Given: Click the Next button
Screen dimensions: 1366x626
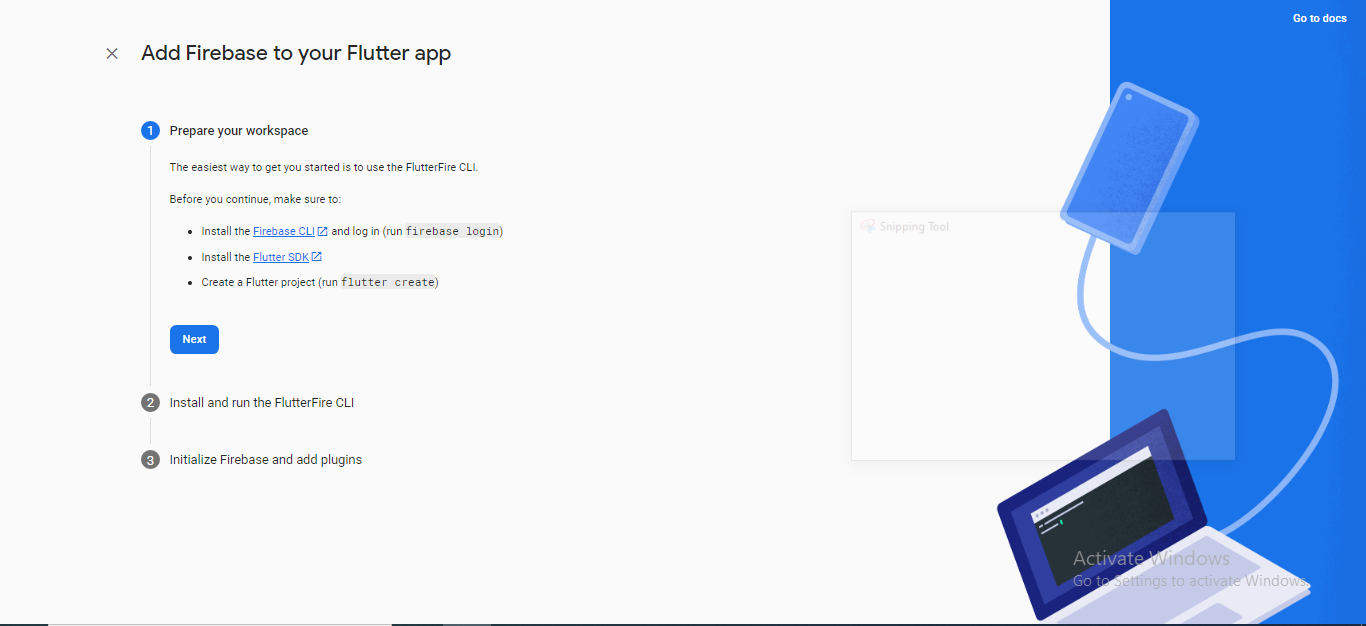Looking at the screenshot, I should pyautogui.click(x=194, y=340).
